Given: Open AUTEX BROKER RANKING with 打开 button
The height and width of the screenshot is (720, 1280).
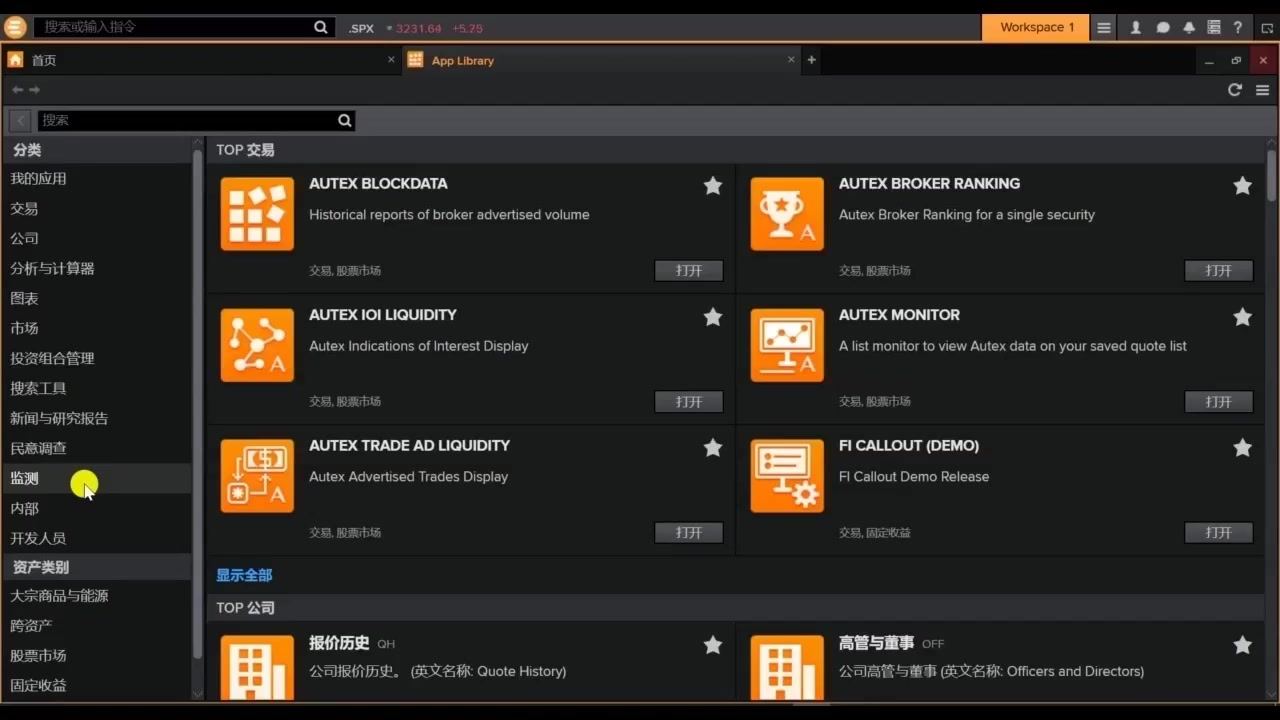Looking at the screenshot, I should click(1219, 270).
